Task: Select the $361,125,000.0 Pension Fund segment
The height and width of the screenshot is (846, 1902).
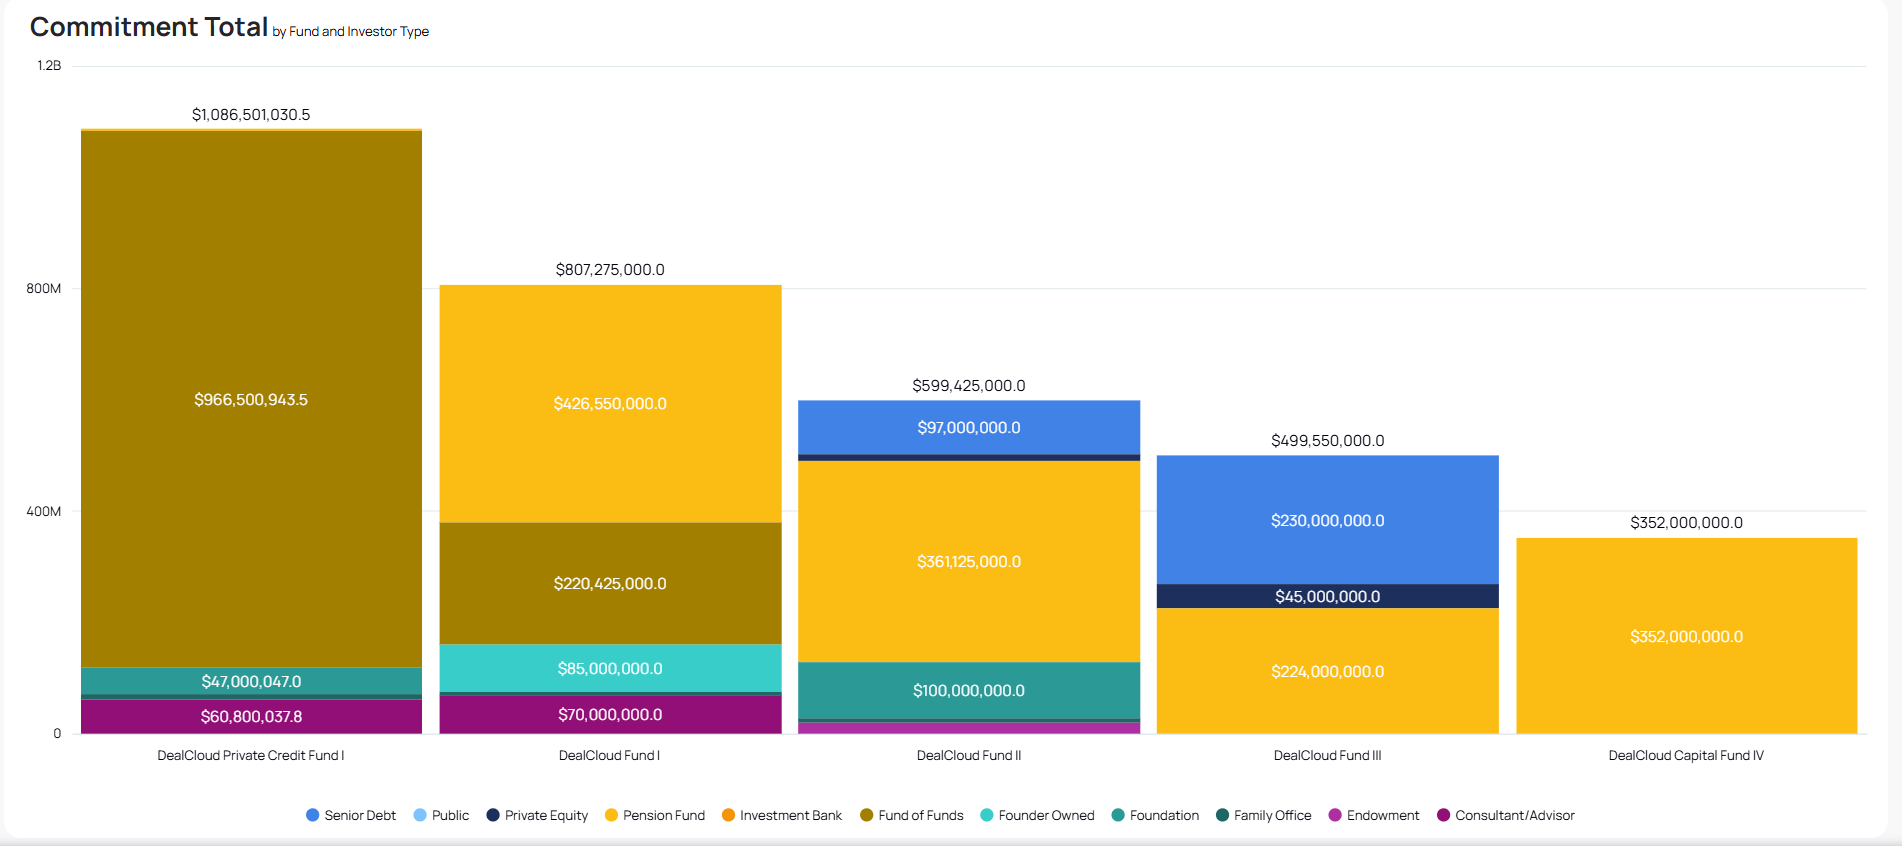Action: pos(969,561)
